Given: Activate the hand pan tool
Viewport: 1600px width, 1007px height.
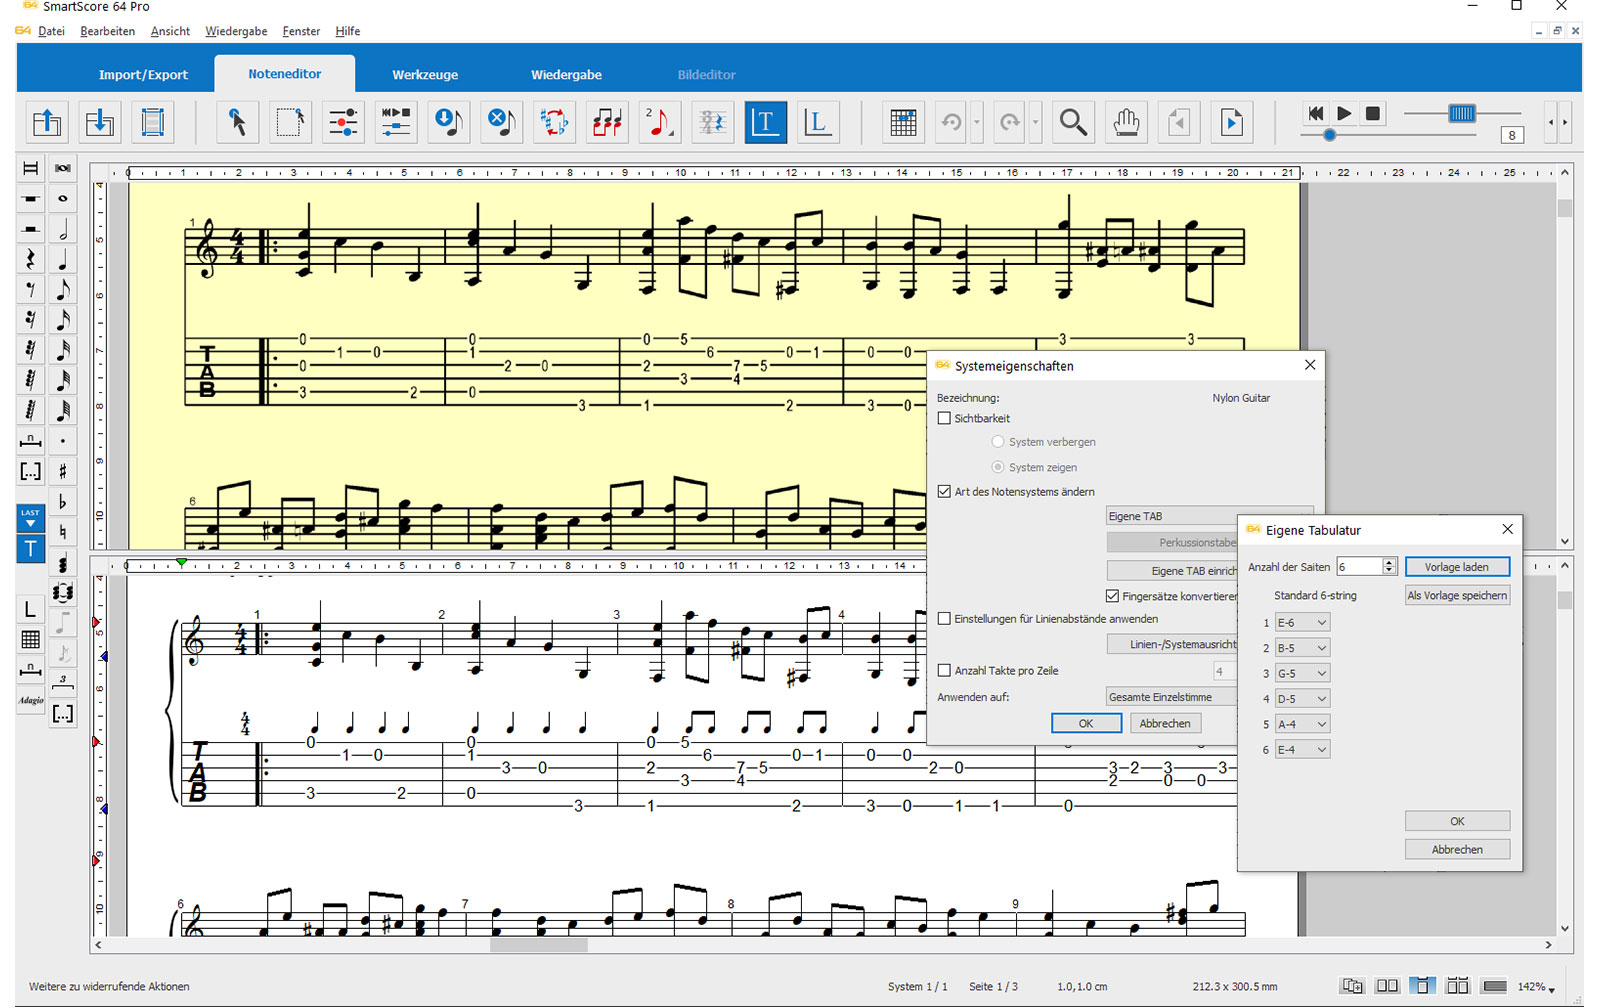Looking at the screenshot, I should pos(1126,122).
